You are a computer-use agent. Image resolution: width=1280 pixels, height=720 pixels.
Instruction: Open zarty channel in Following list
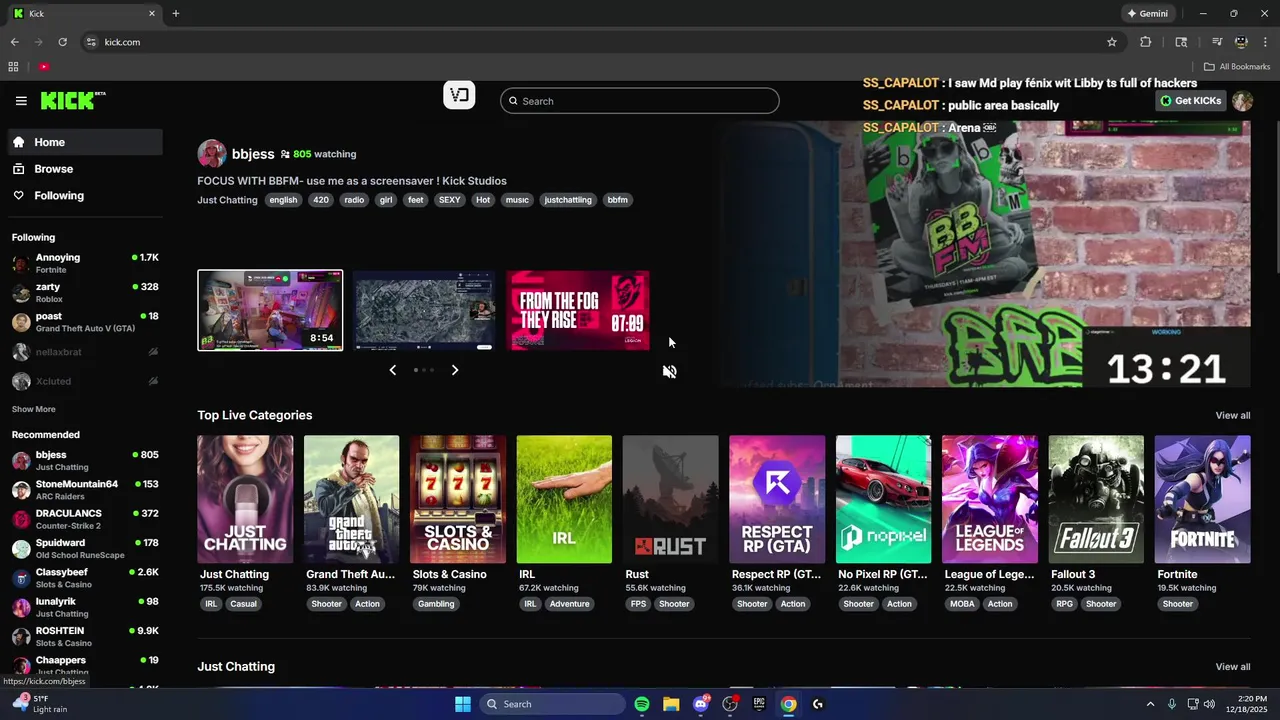pos(86,292)
